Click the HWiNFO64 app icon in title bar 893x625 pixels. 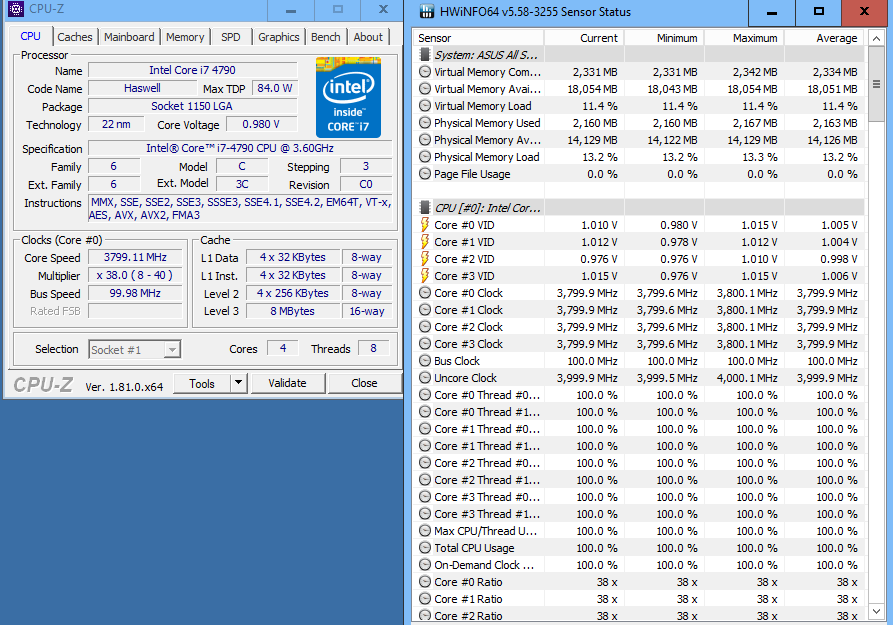click(x=427, y=11)
